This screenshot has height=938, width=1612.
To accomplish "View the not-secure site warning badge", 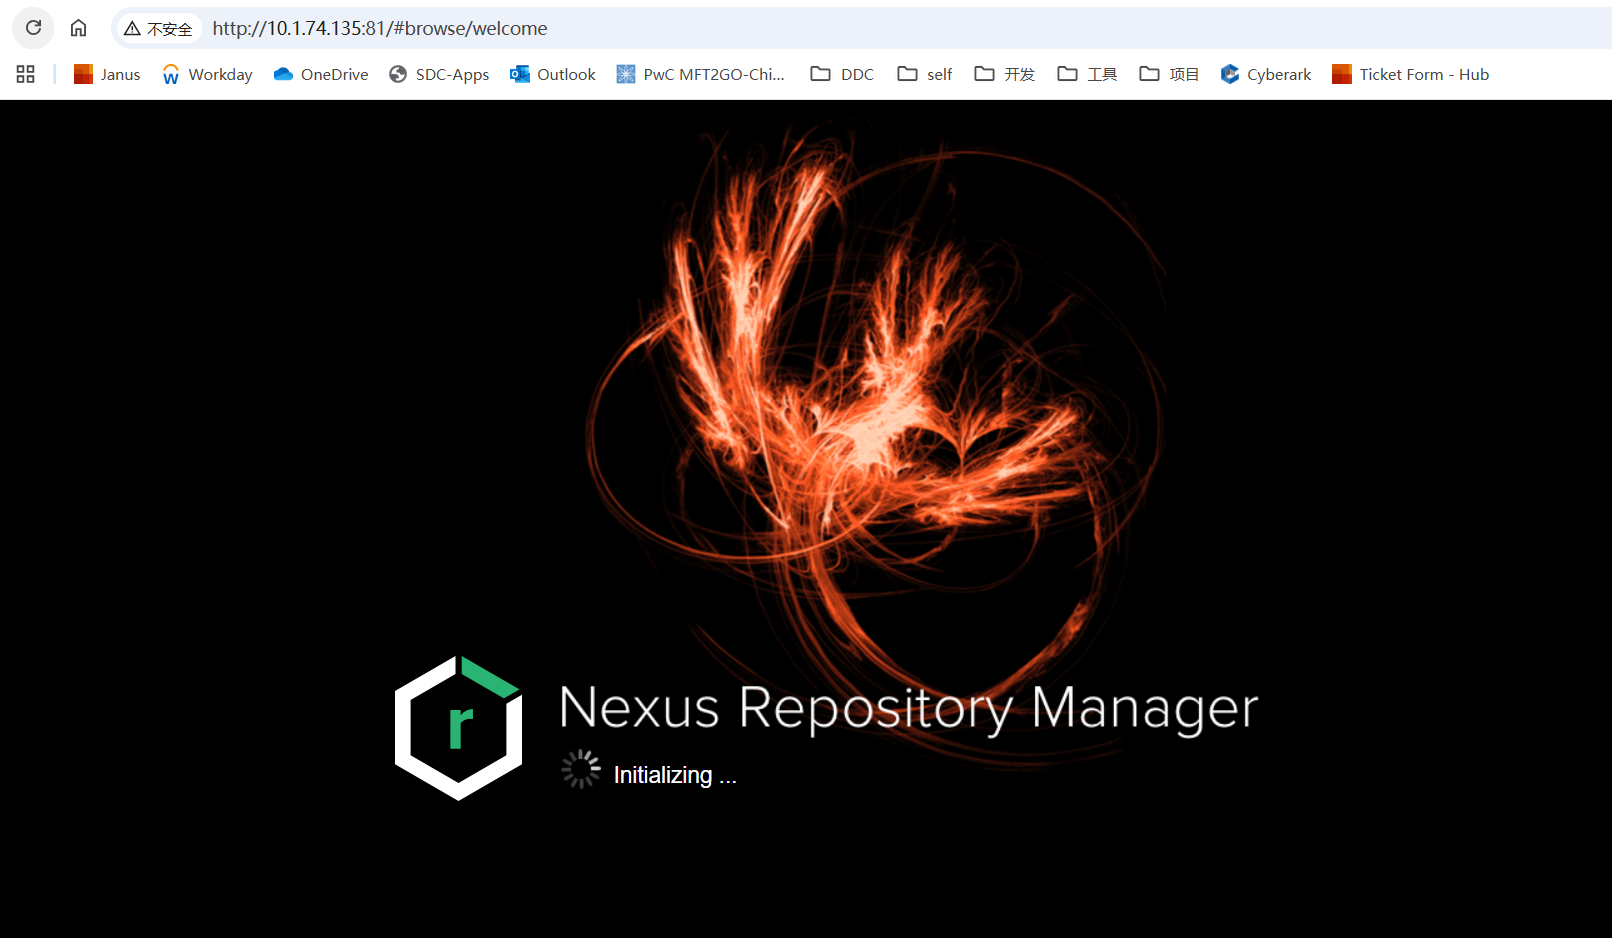I will coord(158,29).
